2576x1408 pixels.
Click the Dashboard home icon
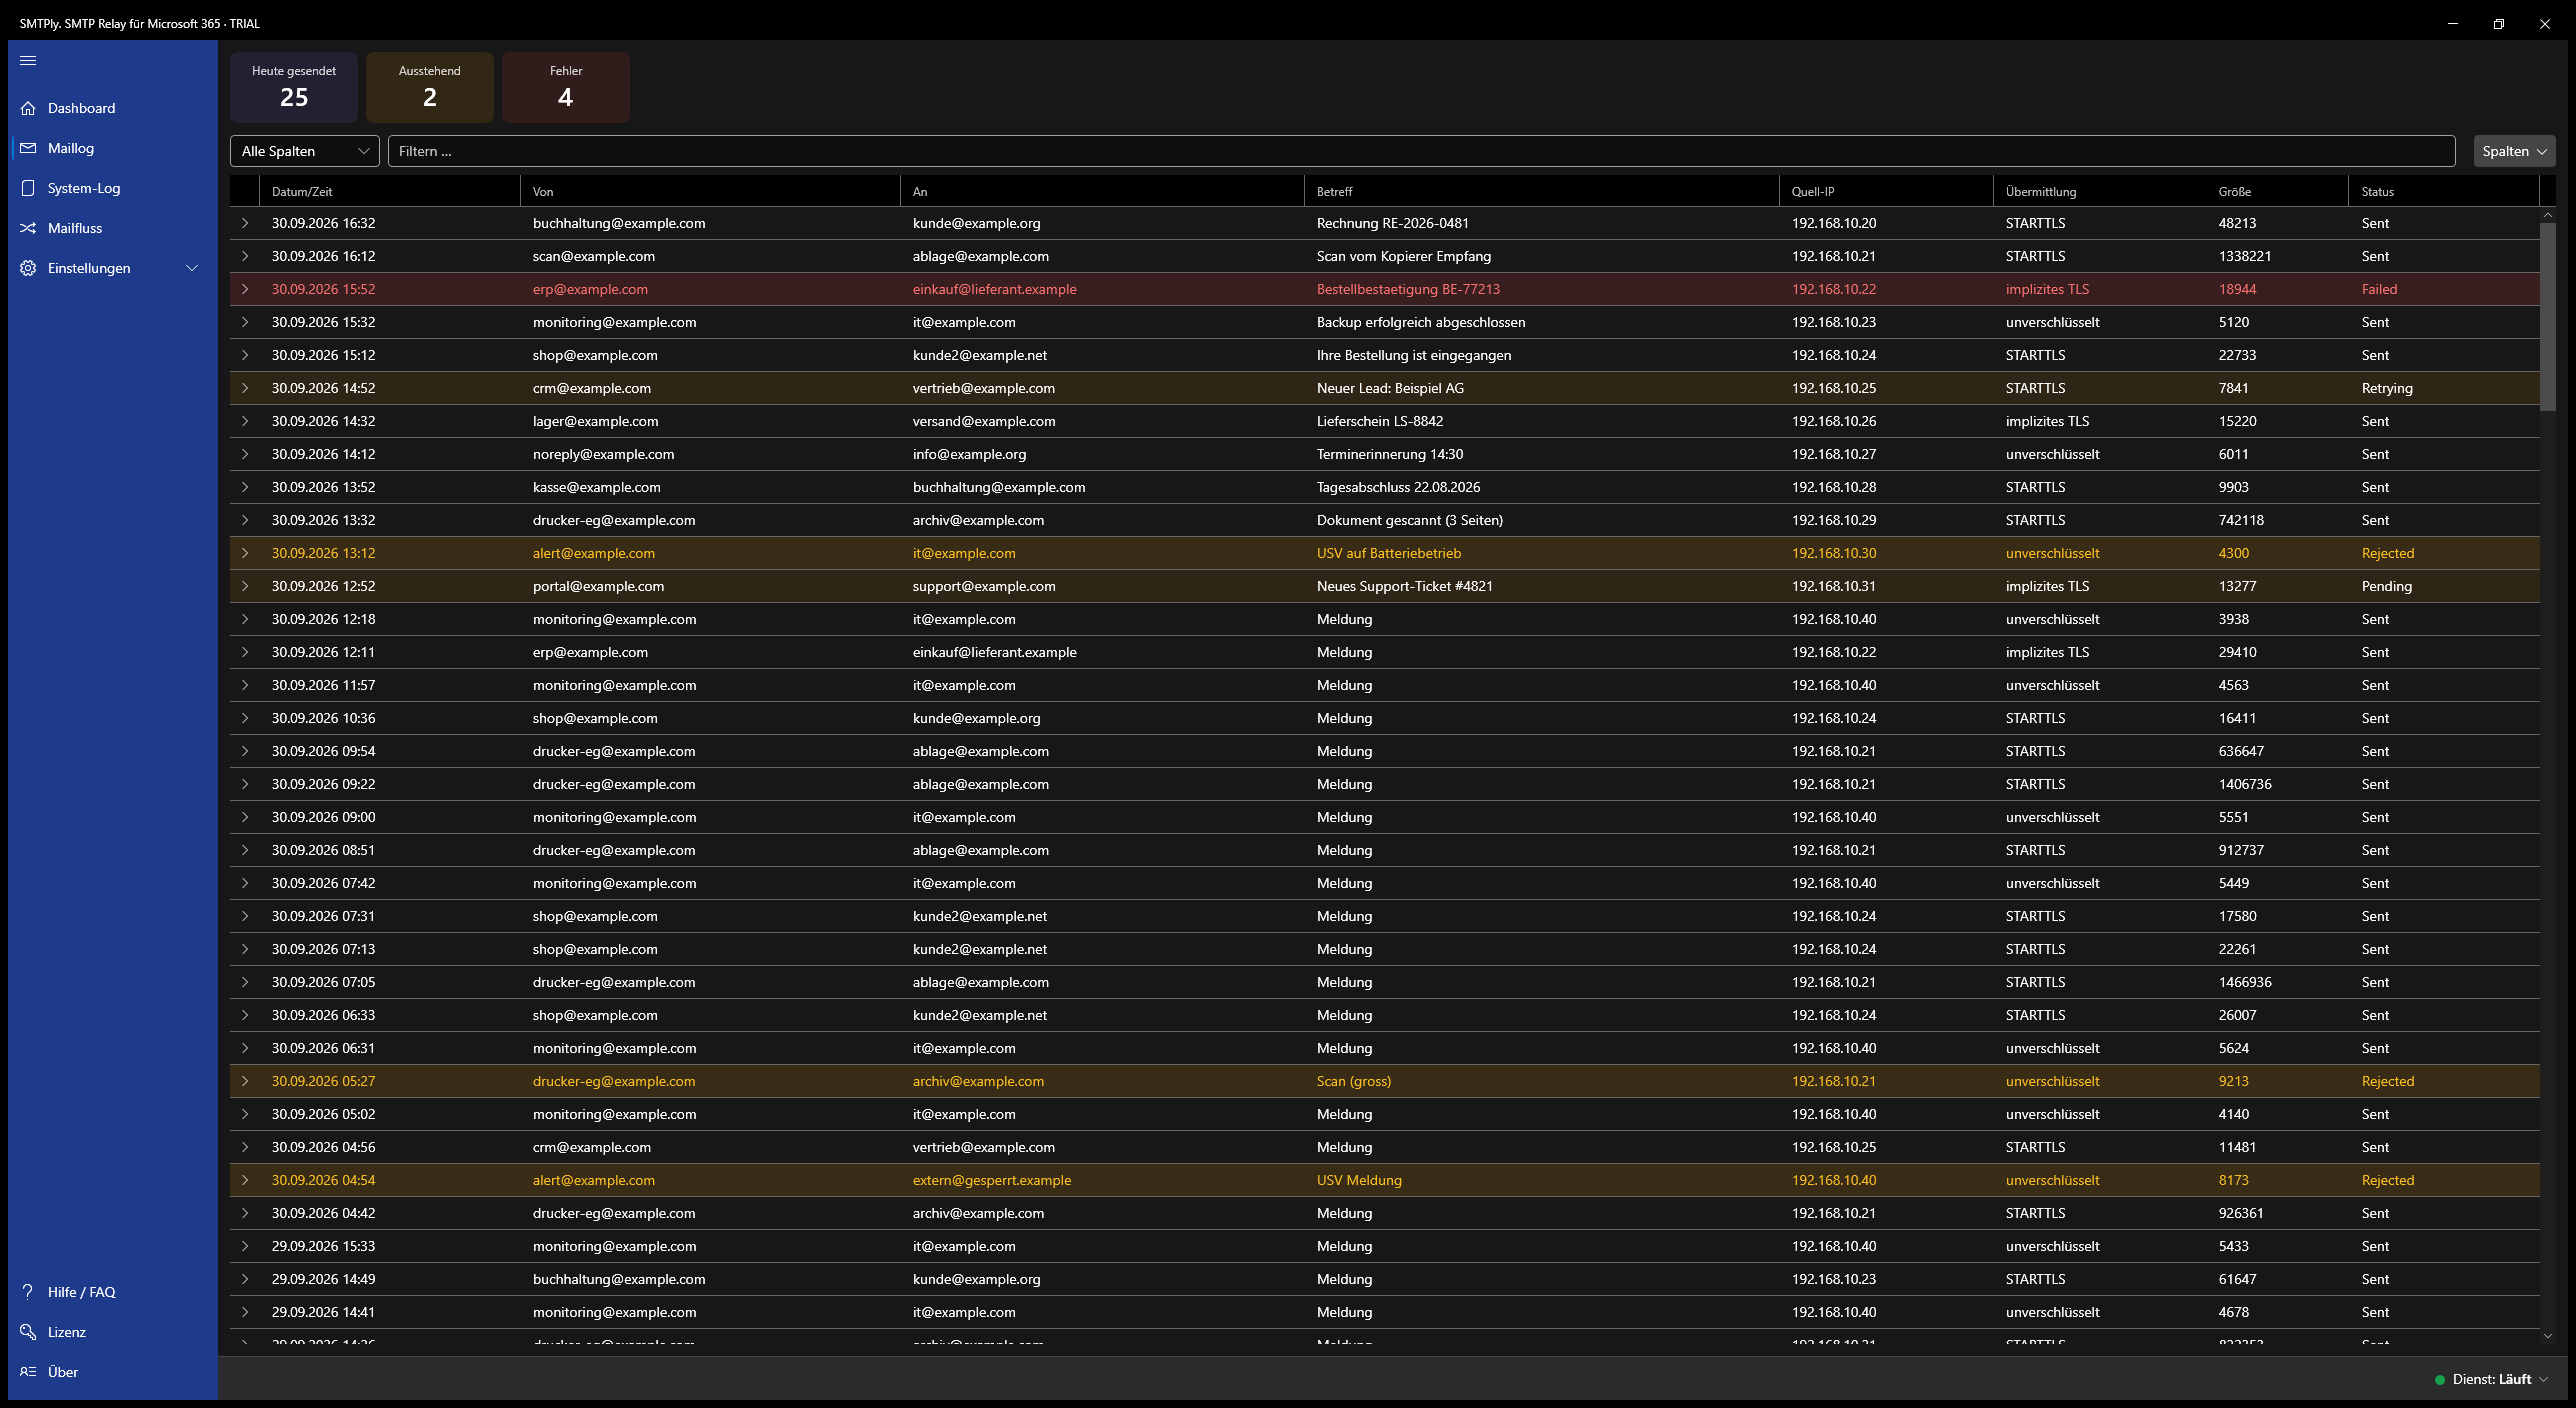point(28,108)
